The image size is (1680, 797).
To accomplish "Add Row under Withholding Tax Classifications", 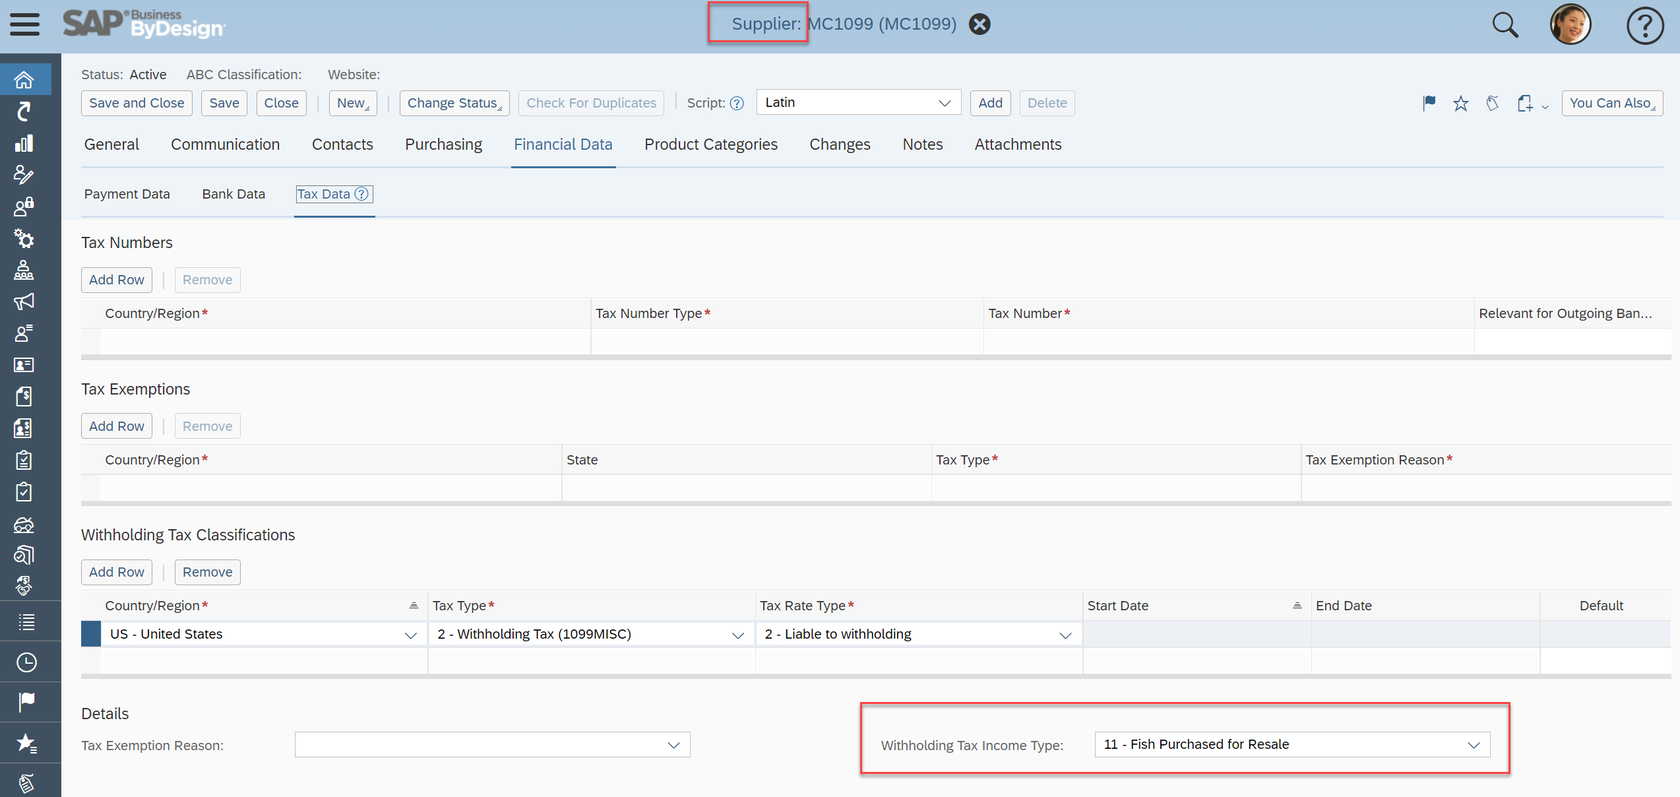I will (116, 572).
